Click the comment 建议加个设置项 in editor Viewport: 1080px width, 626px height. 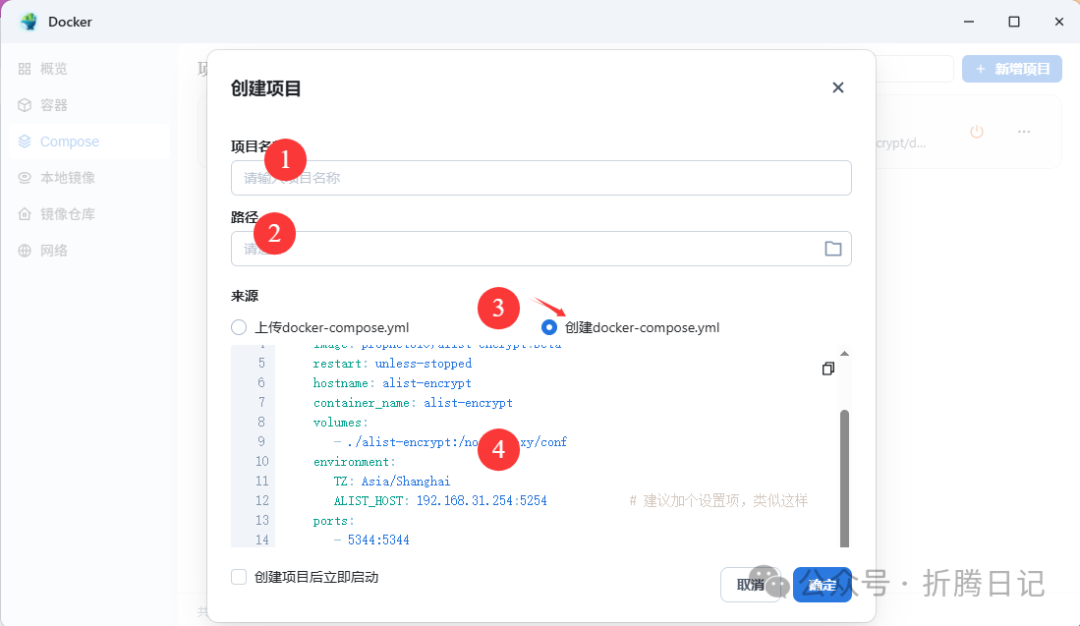[x=718, y=501]
